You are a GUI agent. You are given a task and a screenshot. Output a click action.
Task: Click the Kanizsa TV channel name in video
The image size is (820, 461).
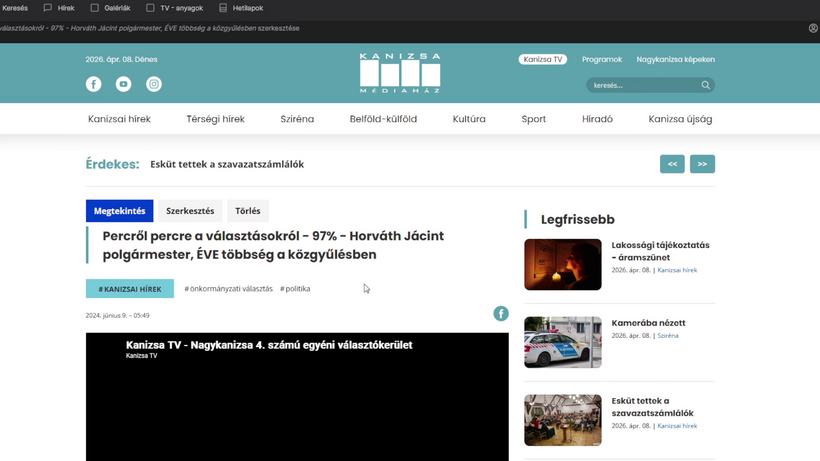pyautogui.click(x=141, y=356)
